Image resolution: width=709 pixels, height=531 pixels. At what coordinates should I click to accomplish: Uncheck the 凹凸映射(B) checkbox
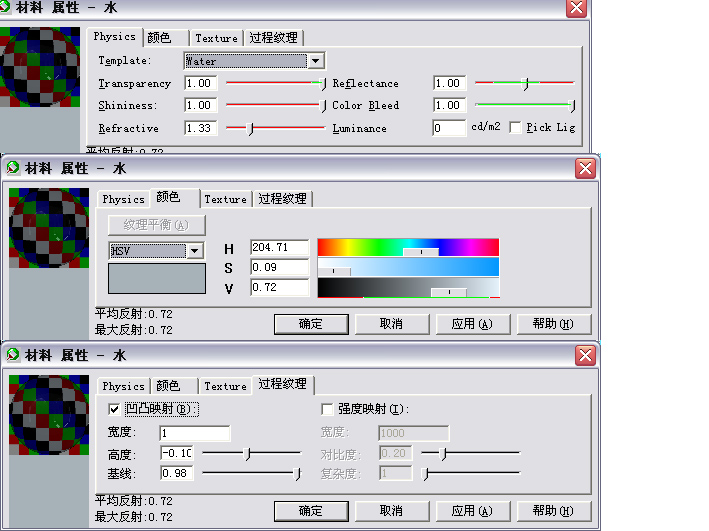coord(114,409)
